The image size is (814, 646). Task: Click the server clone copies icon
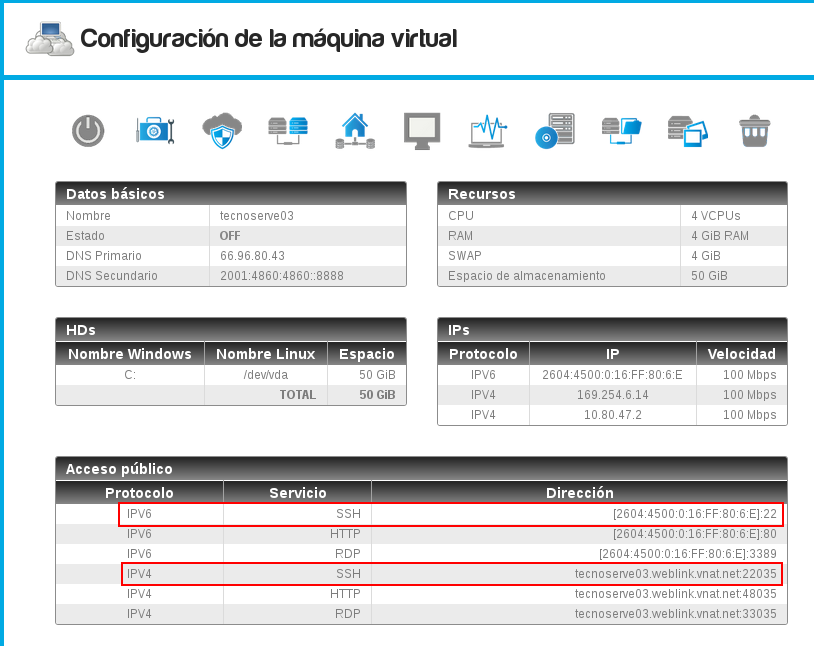pos(687,131)
